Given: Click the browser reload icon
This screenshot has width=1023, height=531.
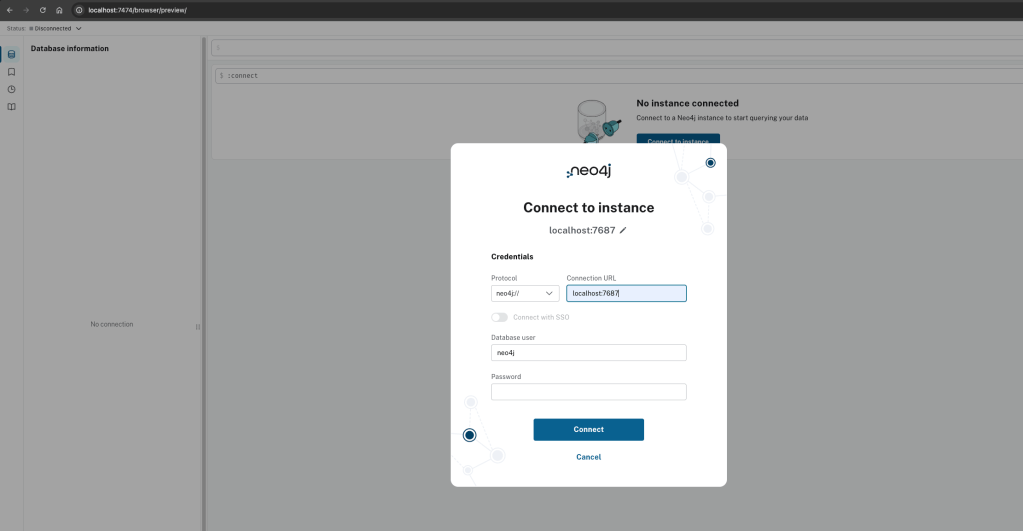Looking at the screenshot, I should [42, 10].
